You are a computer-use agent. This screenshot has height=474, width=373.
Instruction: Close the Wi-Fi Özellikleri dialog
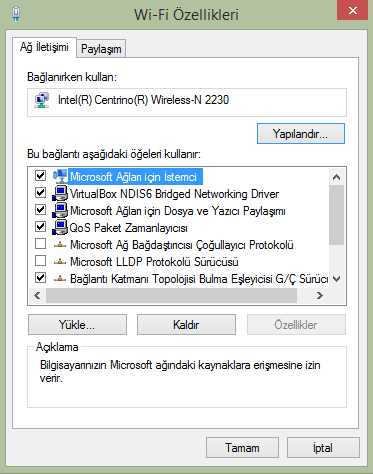(353, 10)
